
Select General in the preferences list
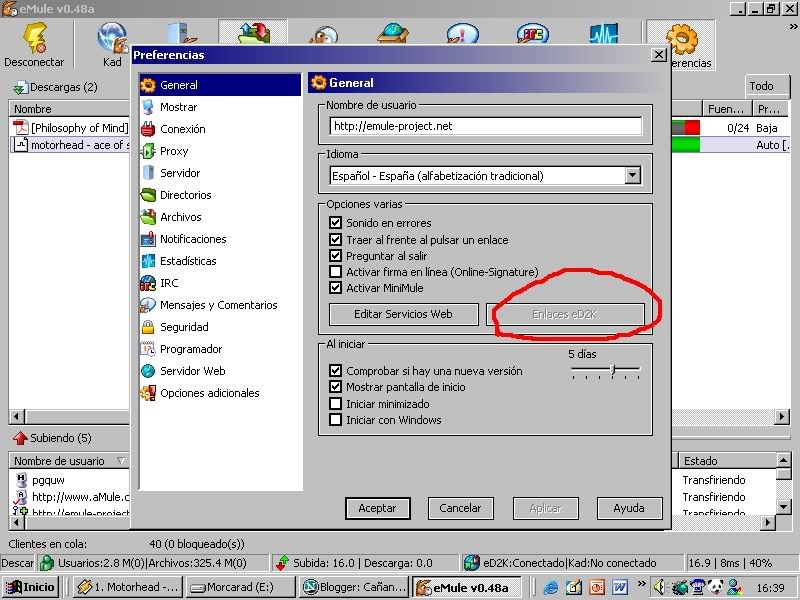click(x=220, y=85)
